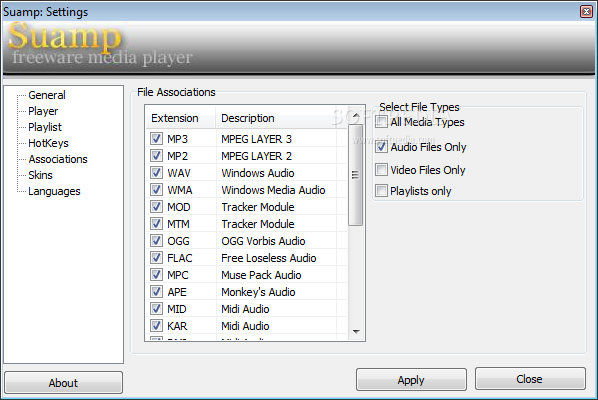This screenshot has height=400, width=598.
Task: Go to the HotKeys settings
Action: 48,143
